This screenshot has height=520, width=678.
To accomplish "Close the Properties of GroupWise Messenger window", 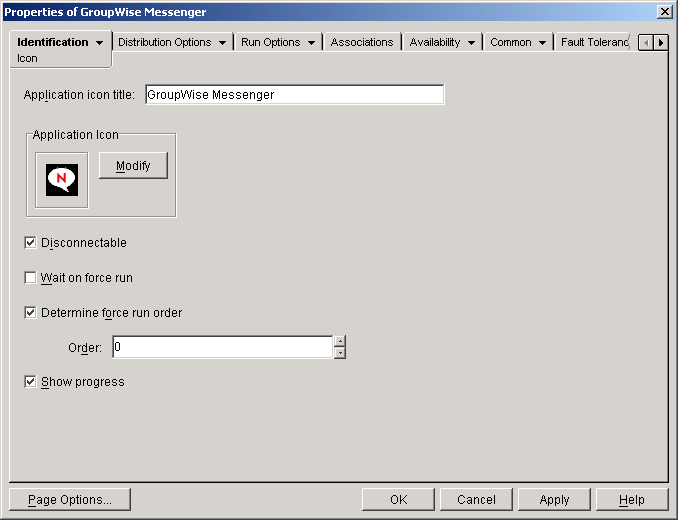I will click(664, 12).
